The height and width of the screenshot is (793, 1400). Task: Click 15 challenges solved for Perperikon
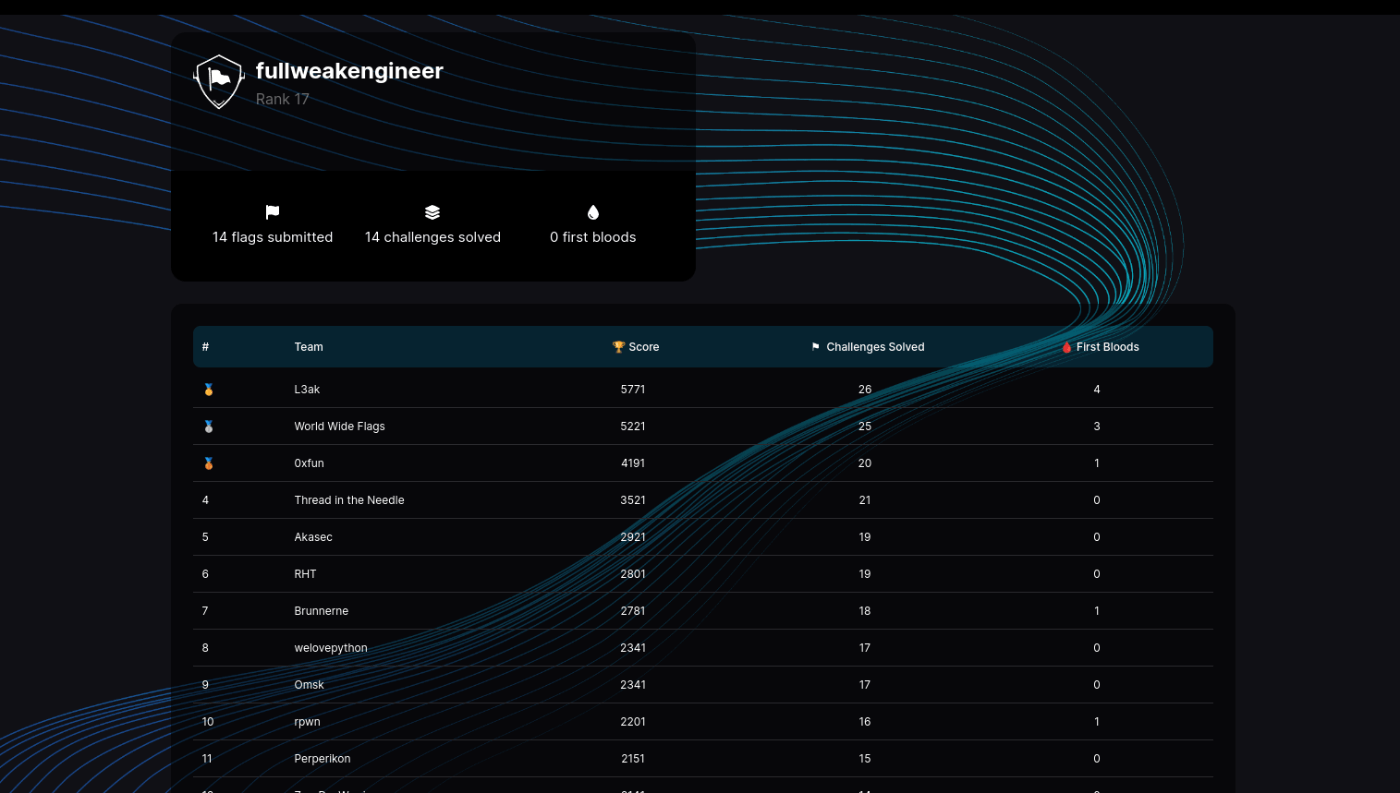tap(865, 759)
